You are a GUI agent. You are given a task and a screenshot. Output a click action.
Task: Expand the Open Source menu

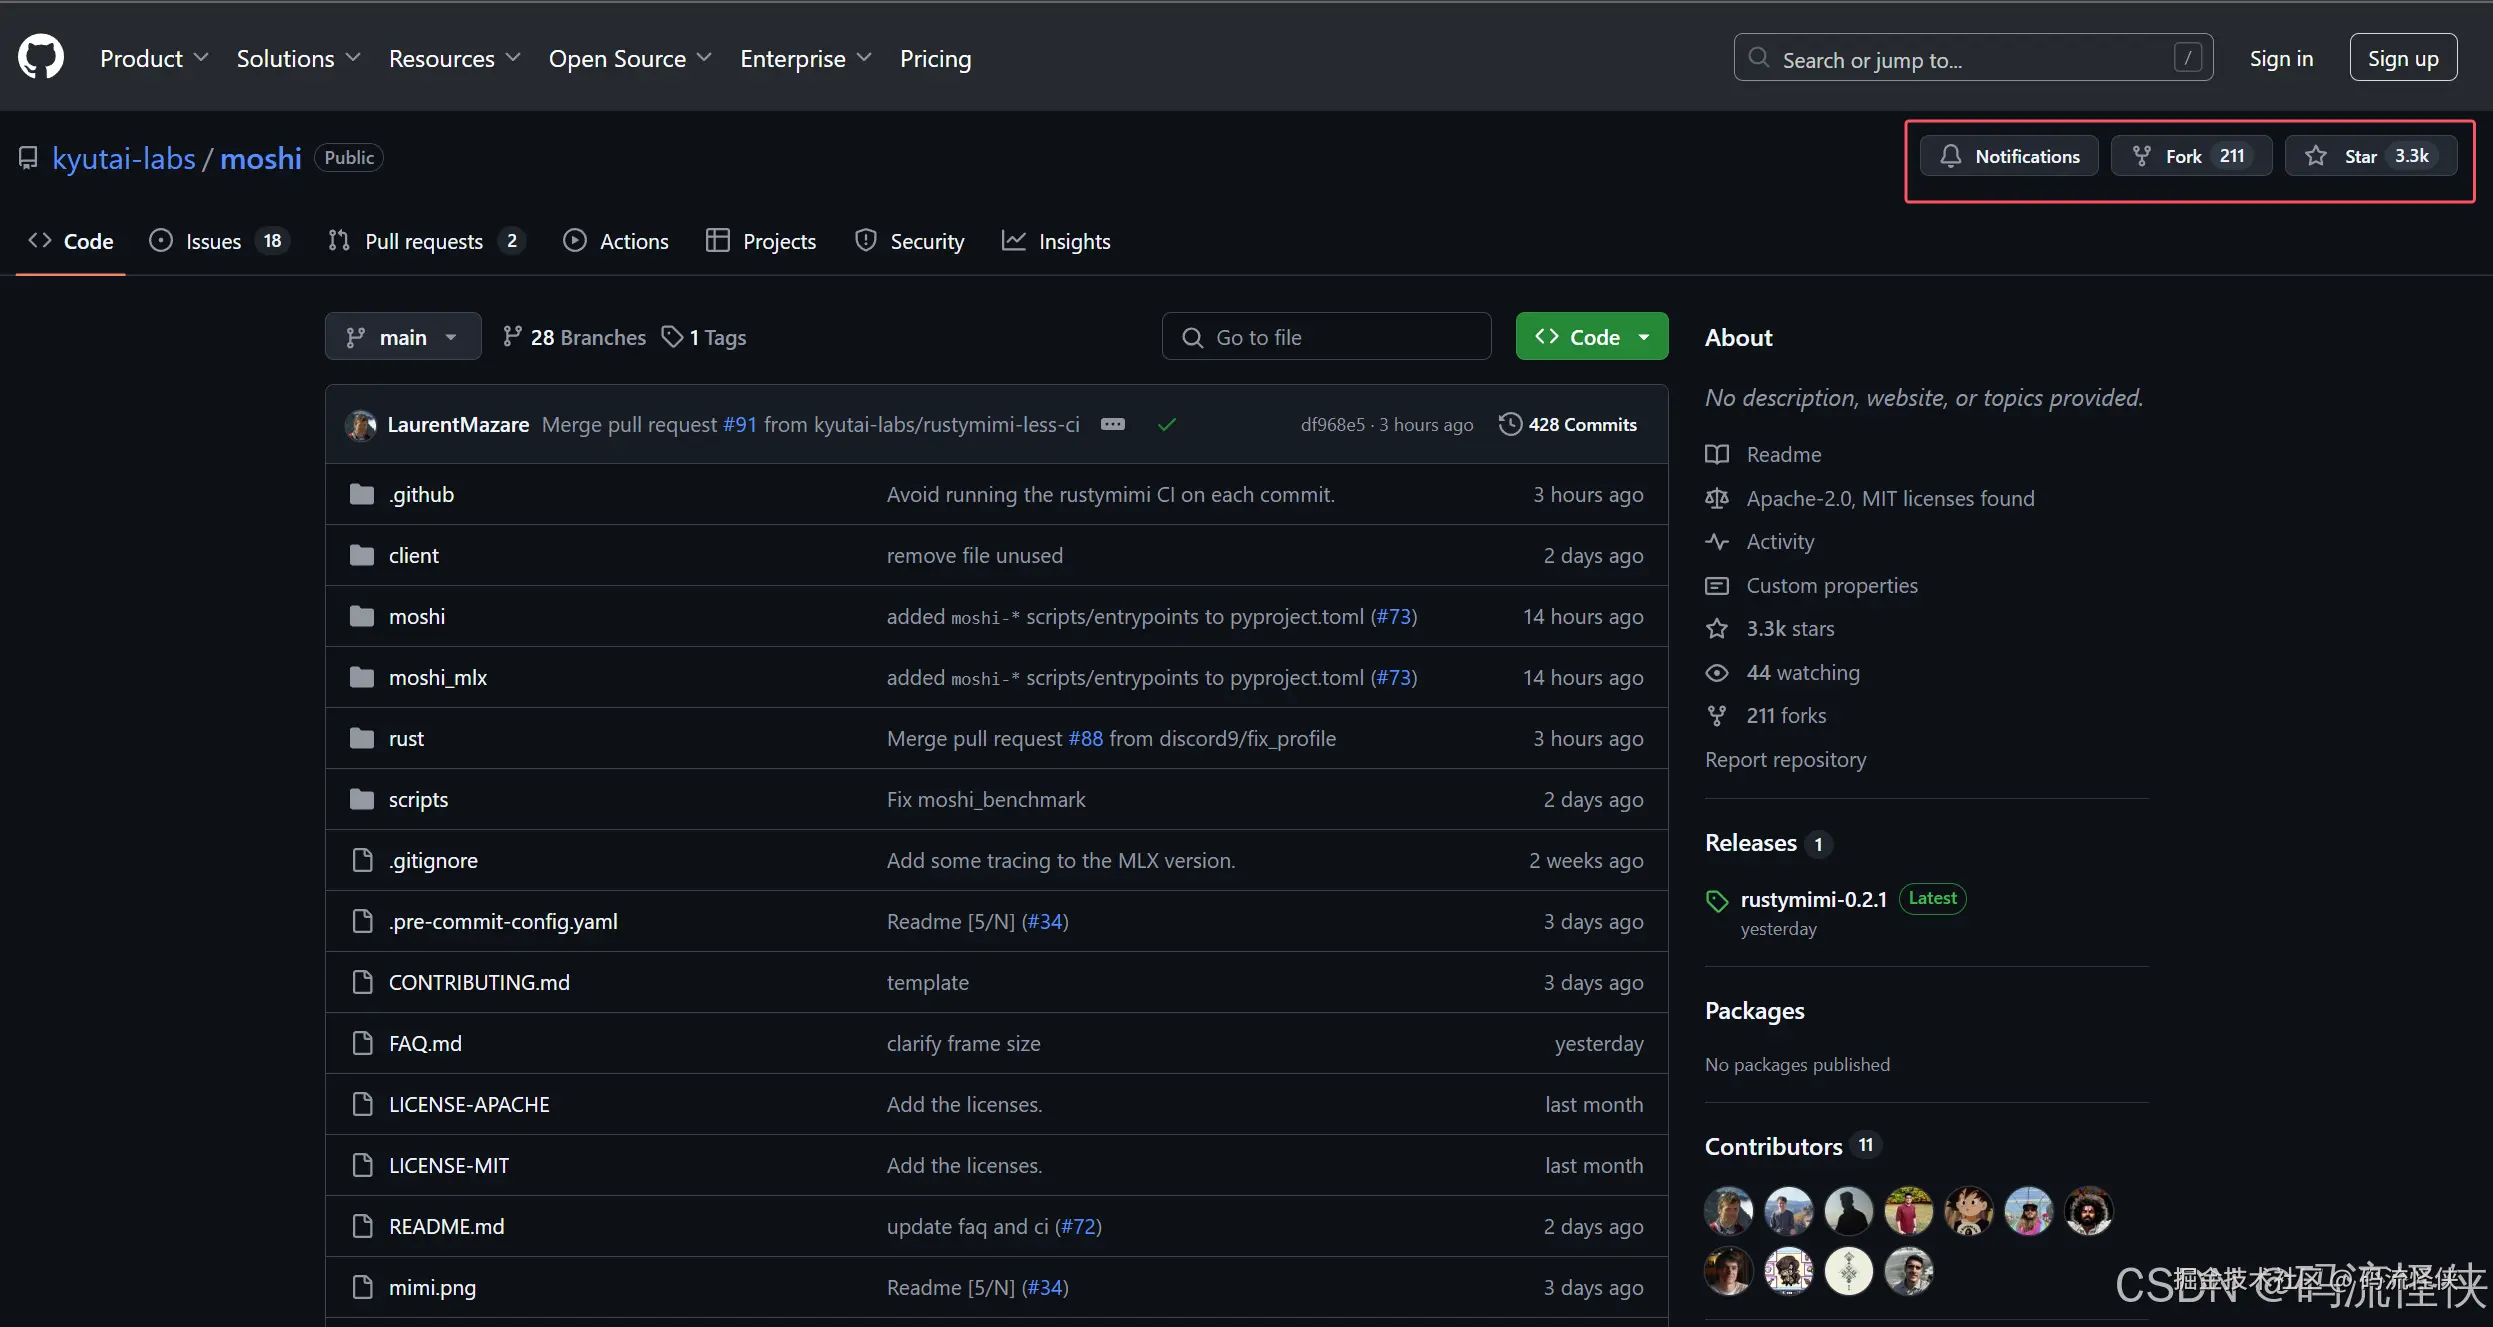pyautogui.click(x=630, y=58)
